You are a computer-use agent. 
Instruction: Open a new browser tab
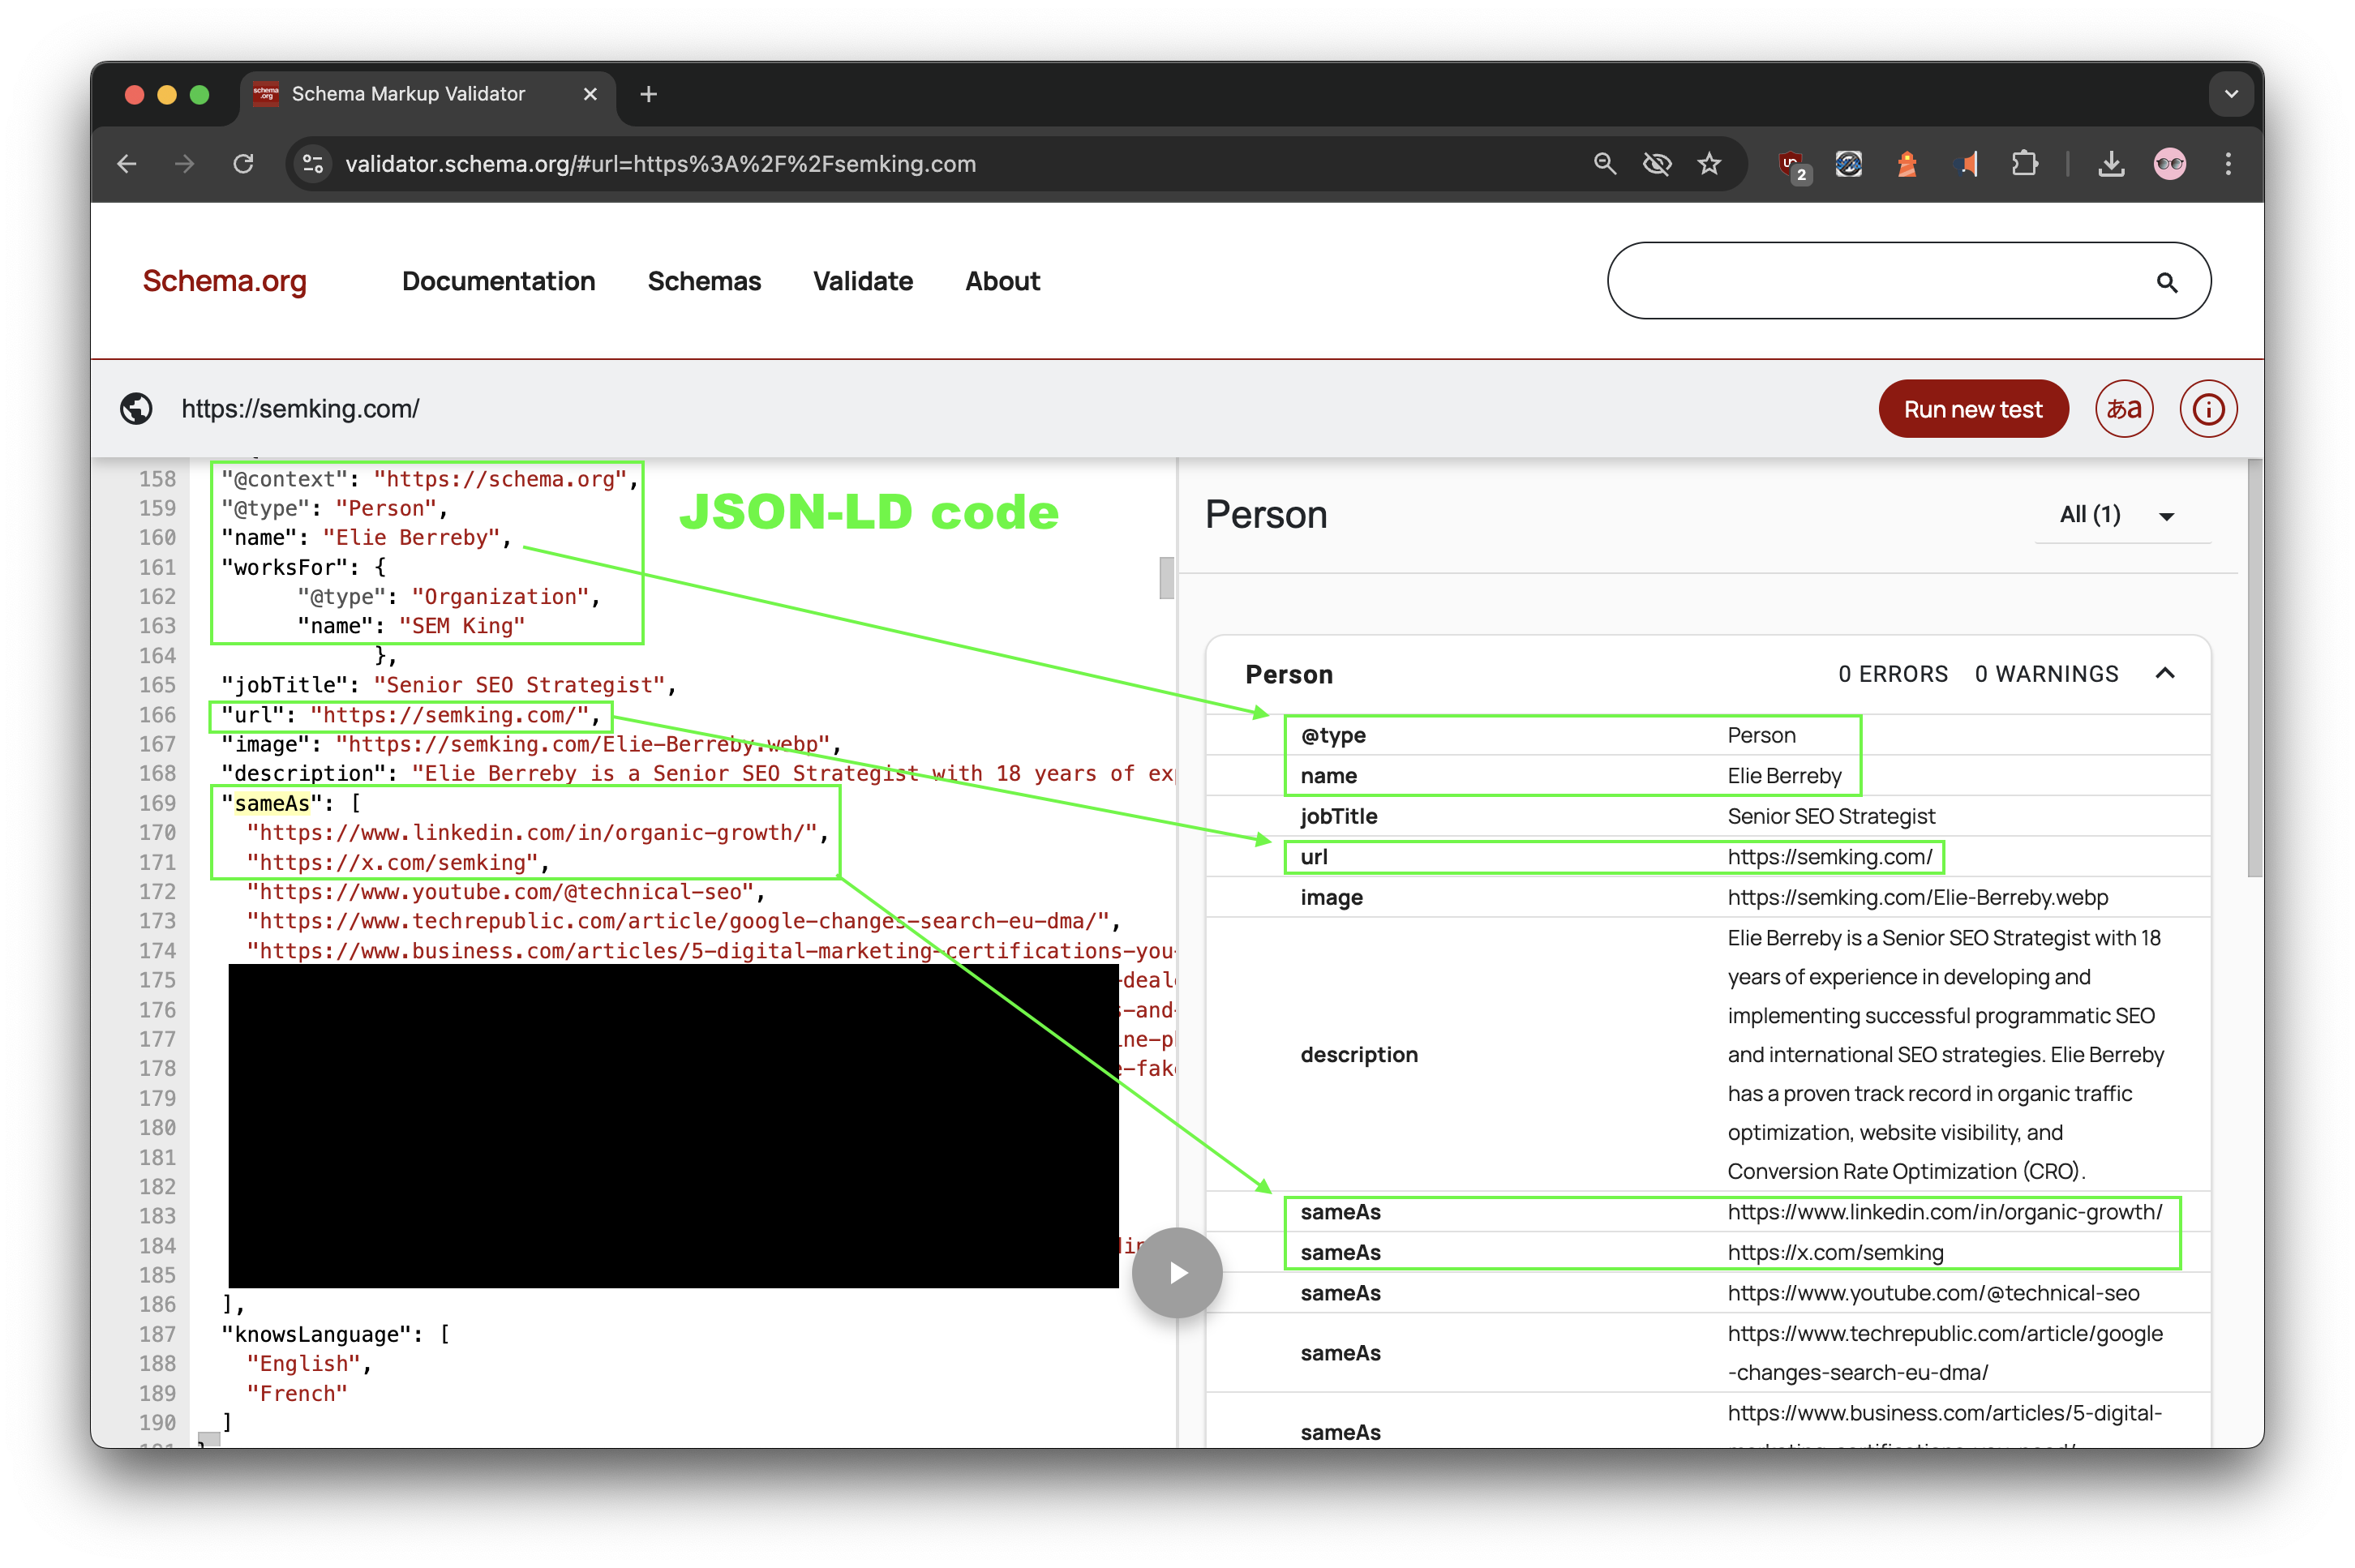648,94
